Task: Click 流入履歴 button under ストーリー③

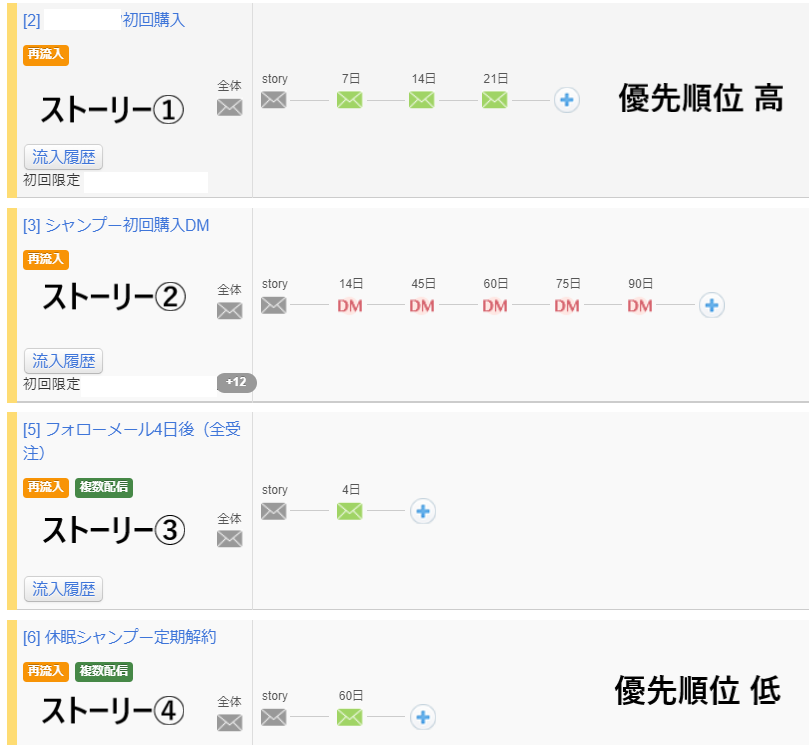Action: click(63, 588)
